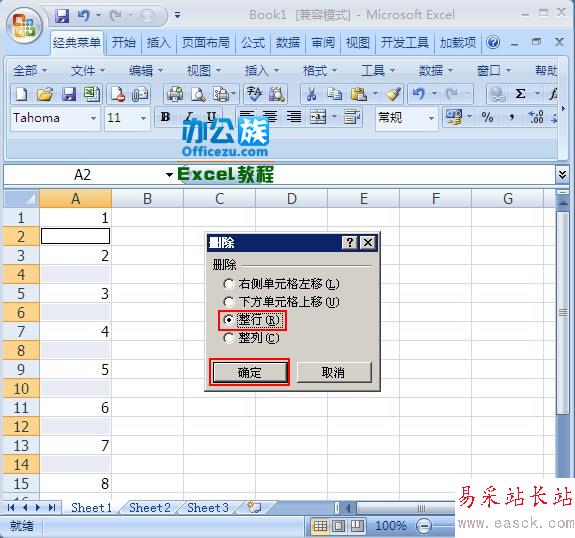Open Excel help question mark icon
The image size is (575, 538).
click(x=493, y=42)
